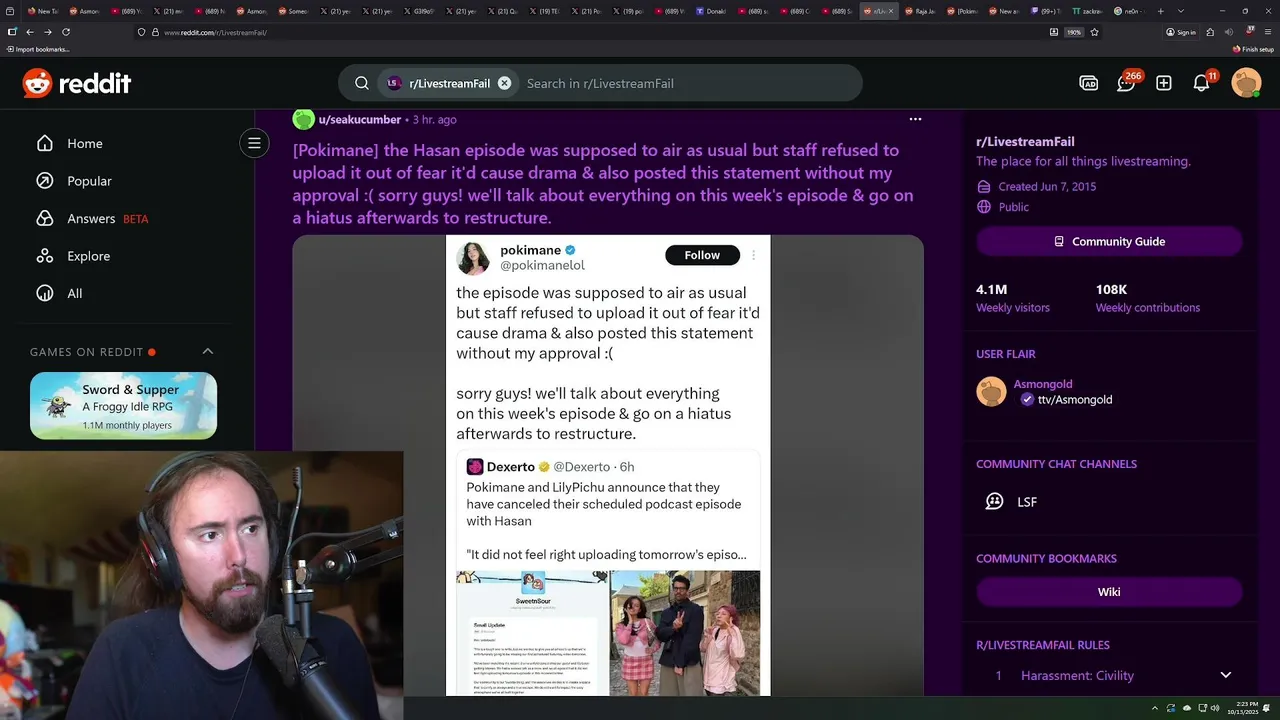Collapse the Games on Reddit section
This screenshot has height=720, width=1280.
click(x=208, y=351)
